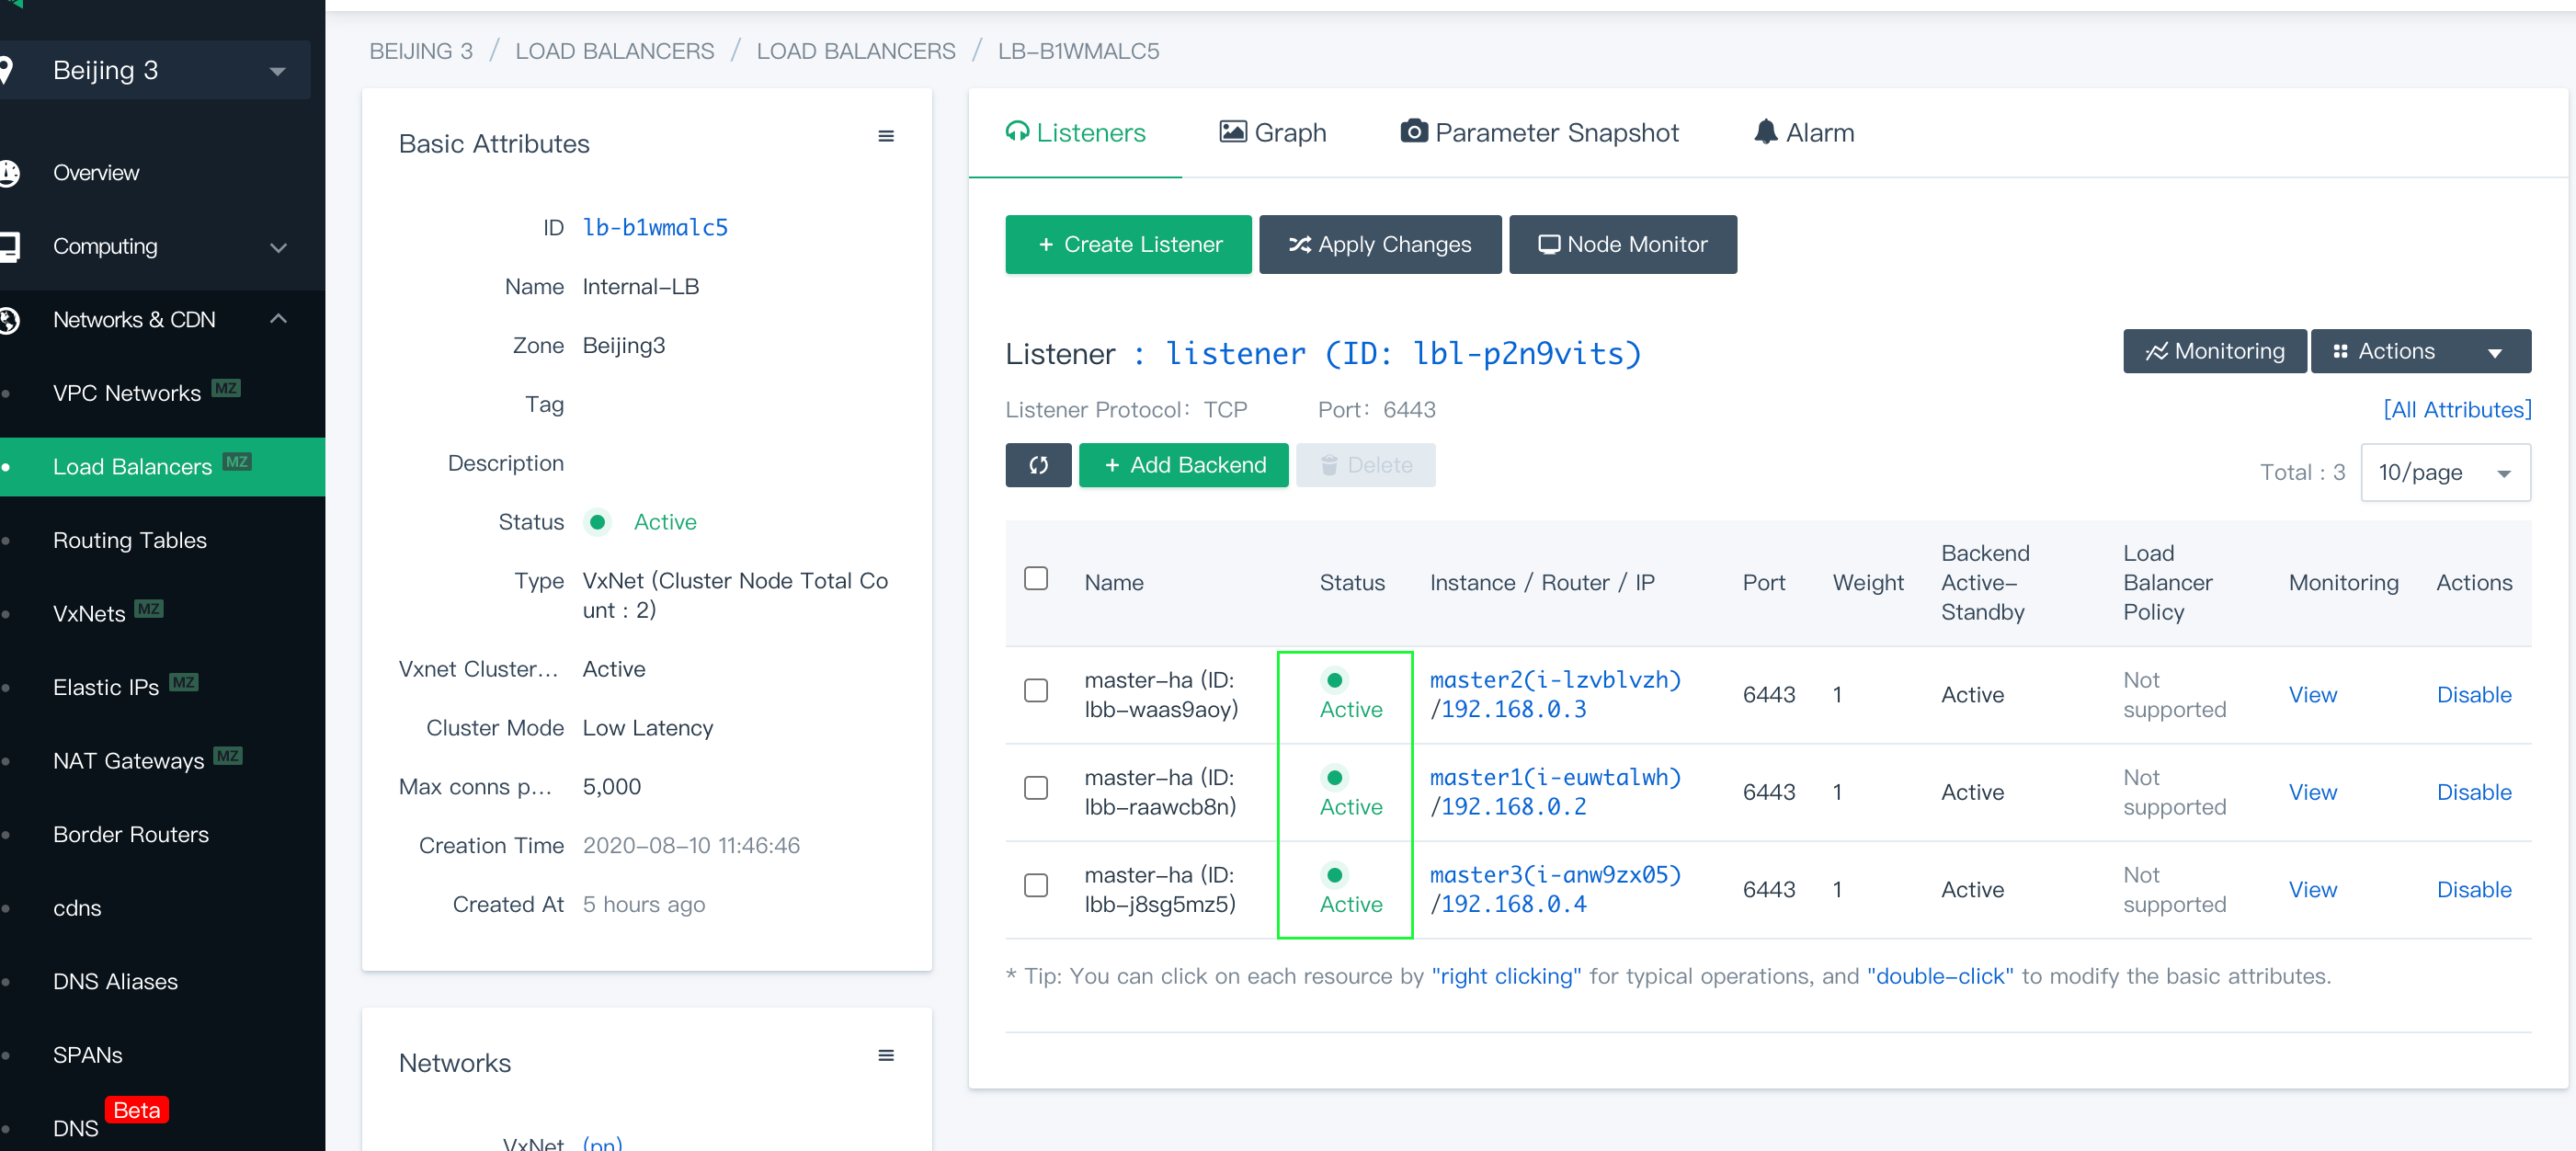Screen dimensions: 2576x1151
Task: Tick checkbox for backend lbb-waas9aoy
Action: pyautogui.click(x=1036, y=691)
